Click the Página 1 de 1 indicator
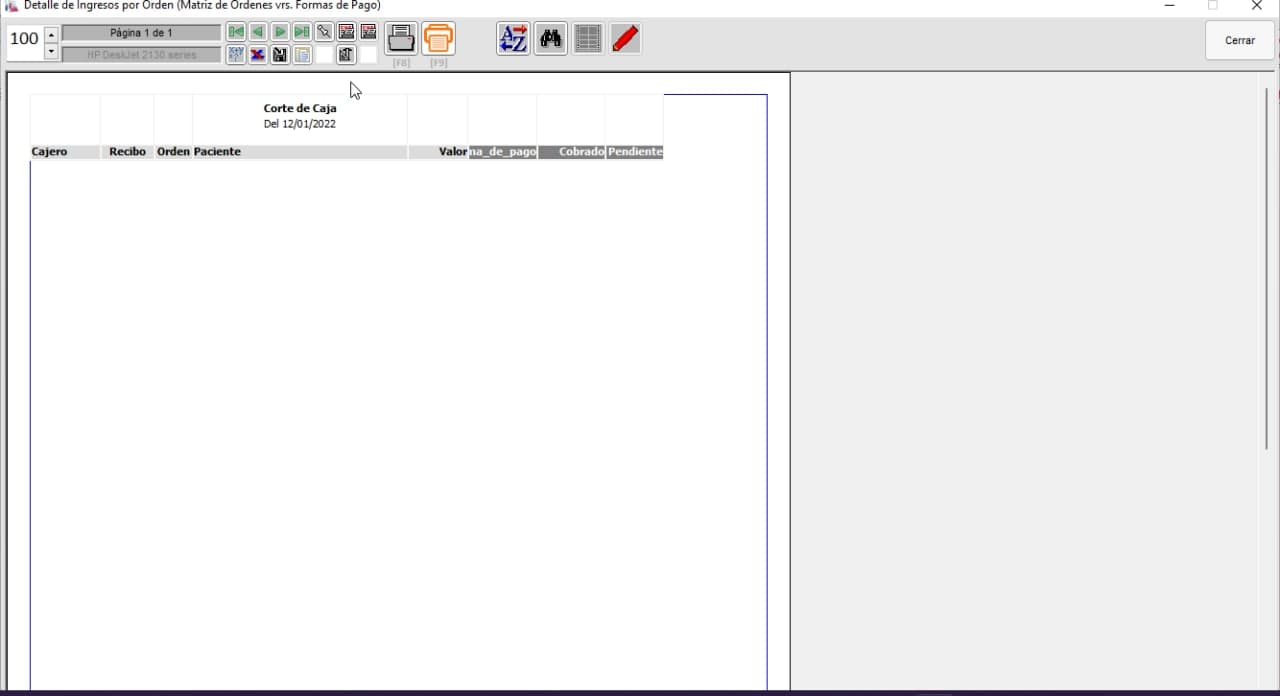 click(141, 33)
